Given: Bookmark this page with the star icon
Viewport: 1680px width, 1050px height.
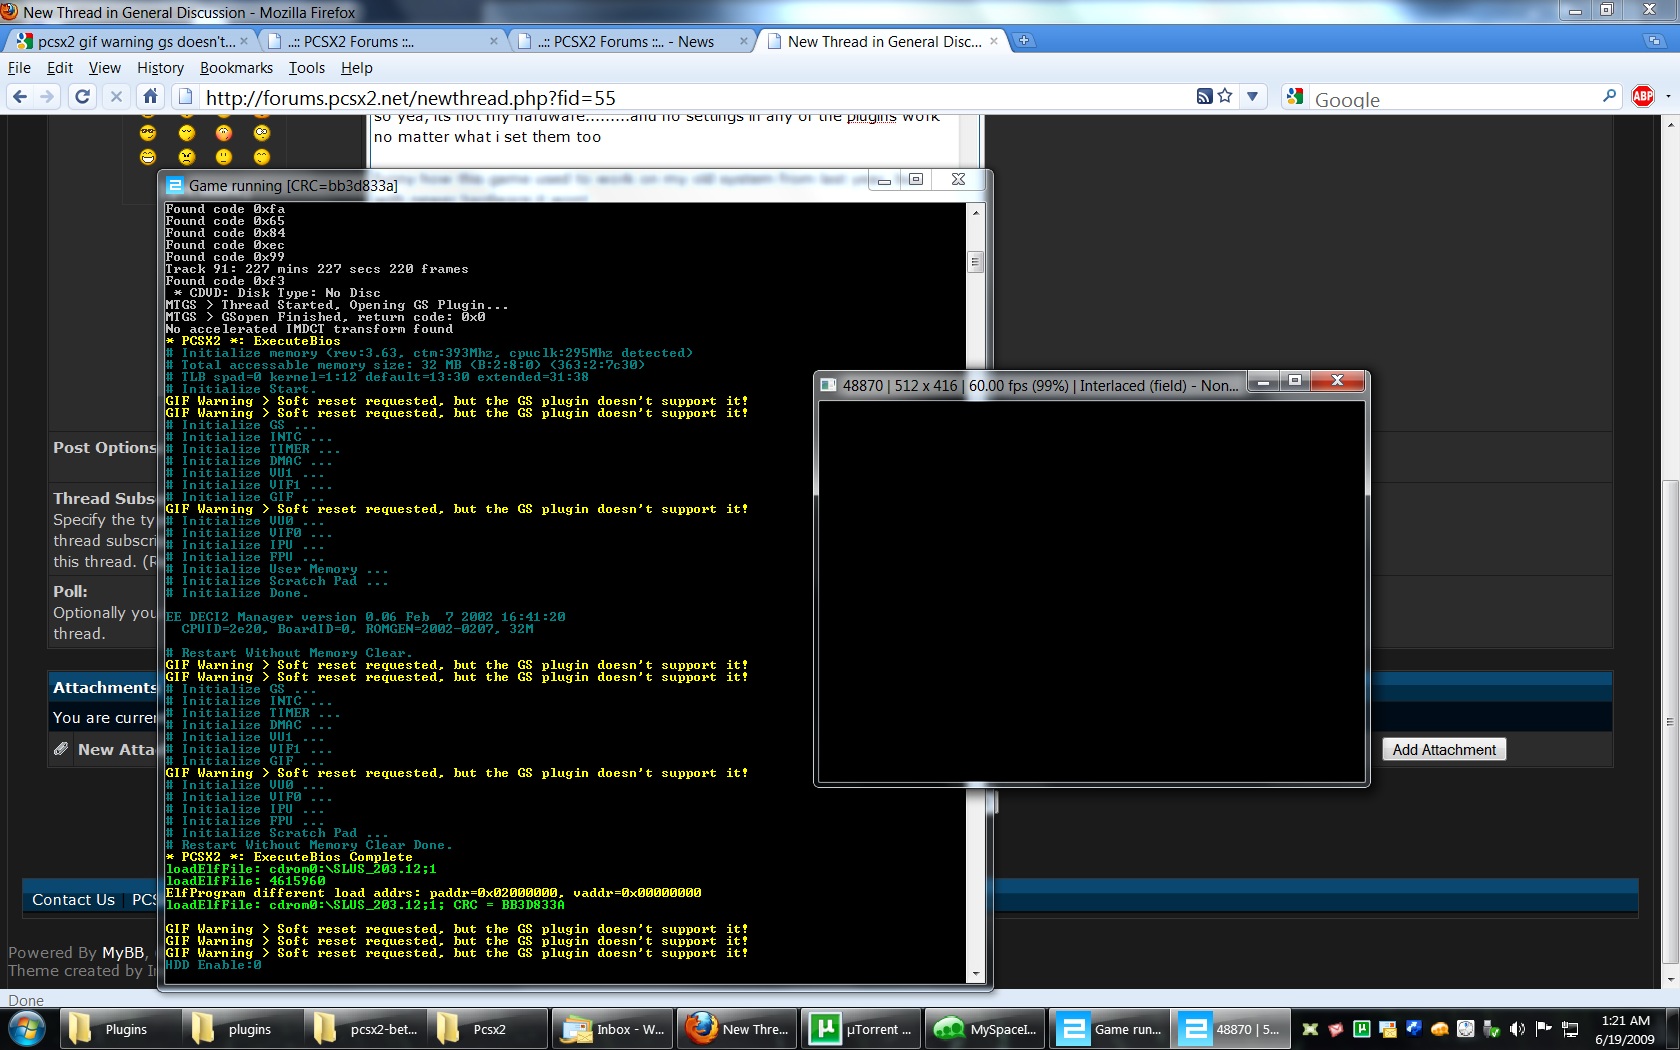Looking at the screenshot, I should coord(1225,96).
